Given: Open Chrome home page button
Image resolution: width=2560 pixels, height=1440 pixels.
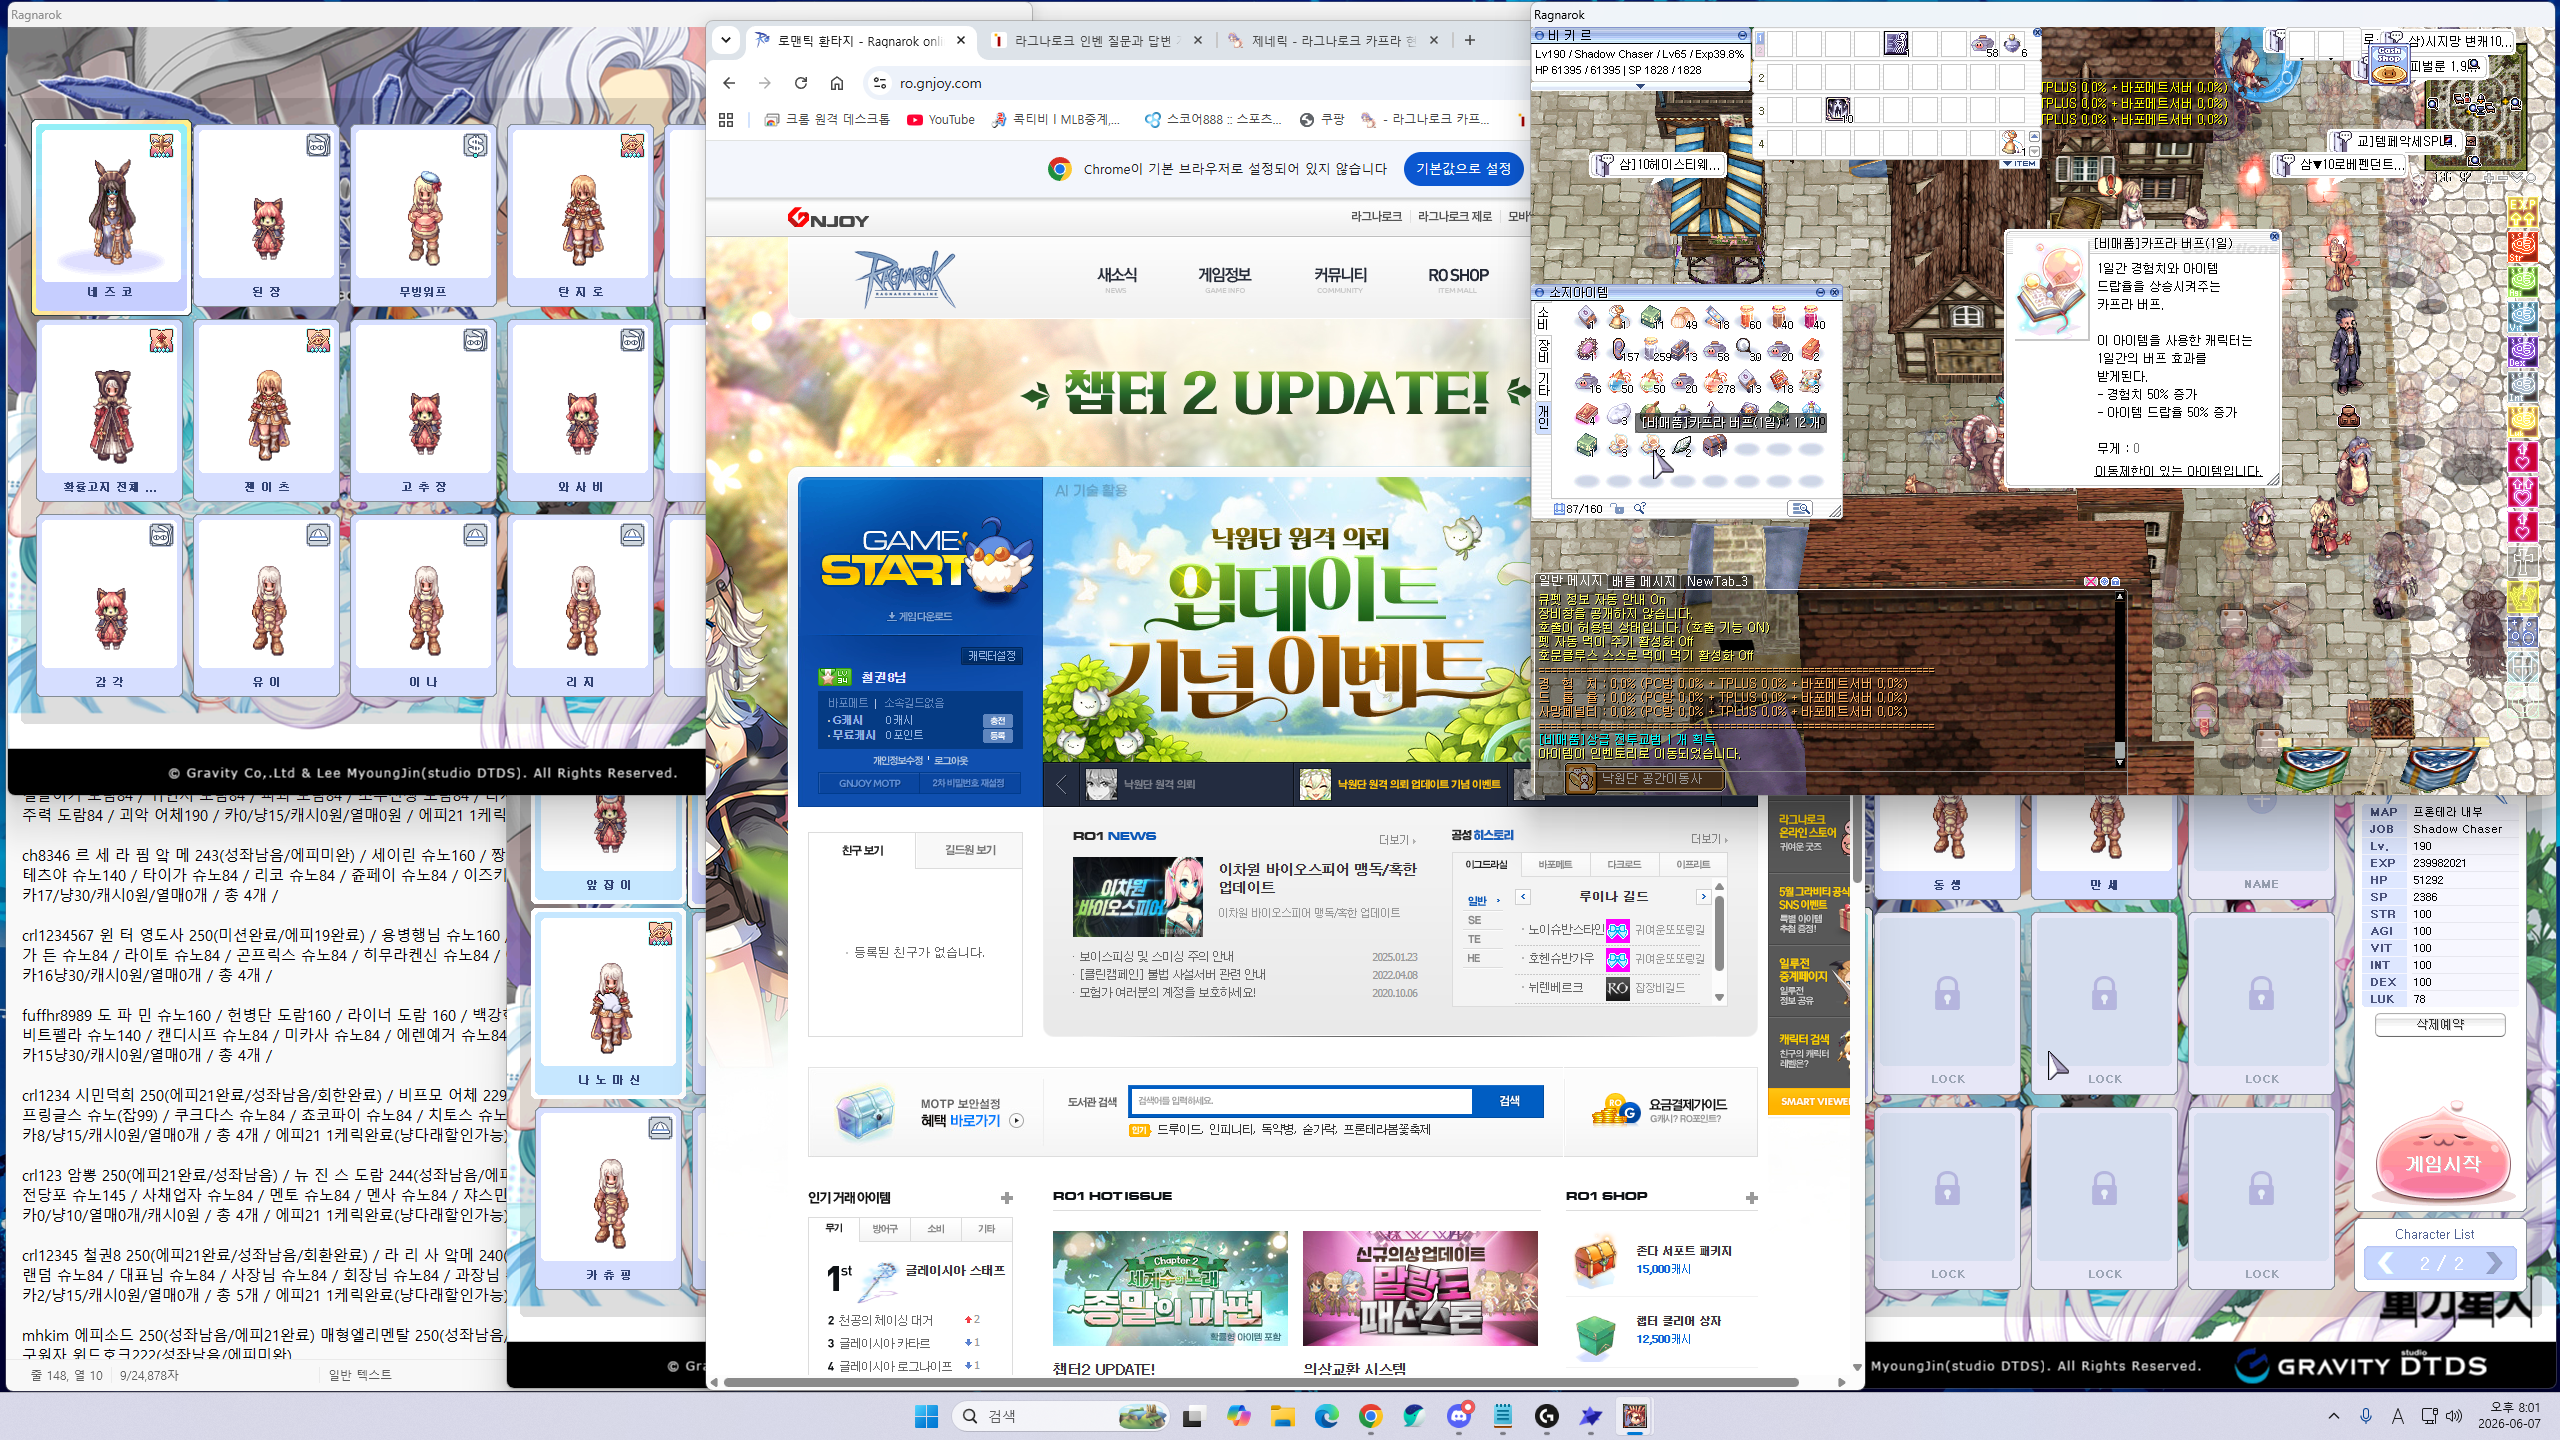Looking at the screenshot, I should (x=837, y=83).
